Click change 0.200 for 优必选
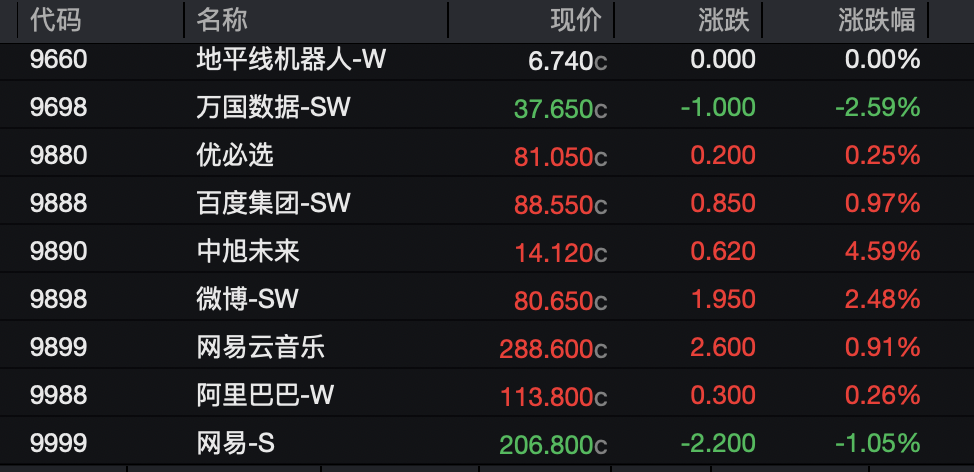This screenshot has height=472, width=974. pos(723,155)
